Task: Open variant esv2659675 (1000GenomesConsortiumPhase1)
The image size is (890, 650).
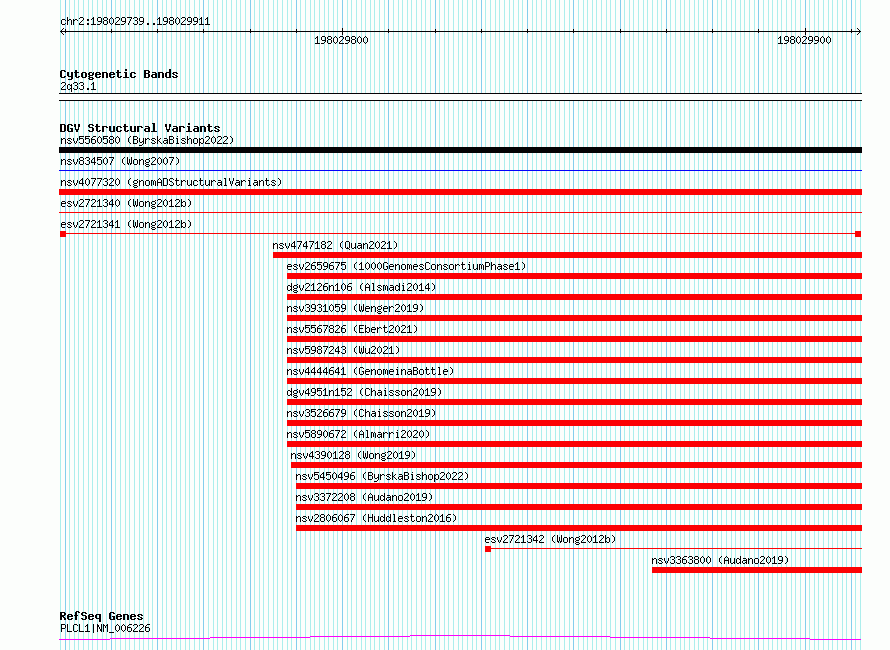Action: click(406, 266)
